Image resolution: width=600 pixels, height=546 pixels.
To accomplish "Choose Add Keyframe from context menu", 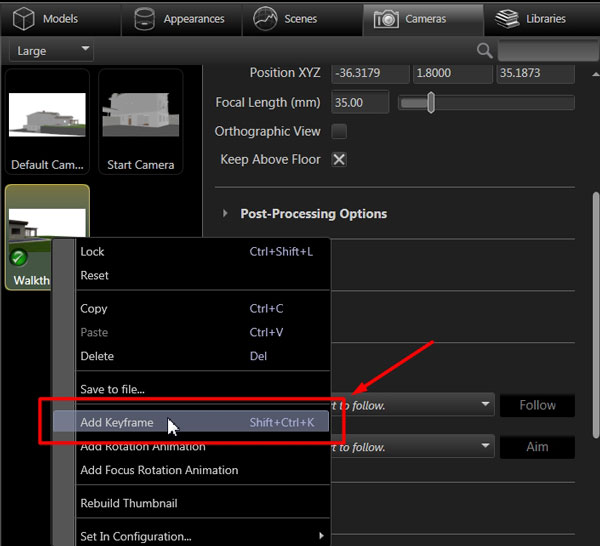I will click(x=117, y=423).
